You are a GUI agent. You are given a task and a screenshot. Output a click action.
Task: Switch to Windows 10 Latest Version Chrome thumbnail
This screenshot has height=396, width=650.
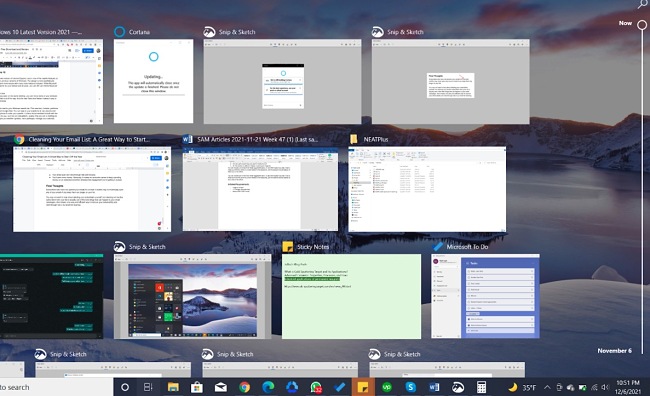[51, 82]
